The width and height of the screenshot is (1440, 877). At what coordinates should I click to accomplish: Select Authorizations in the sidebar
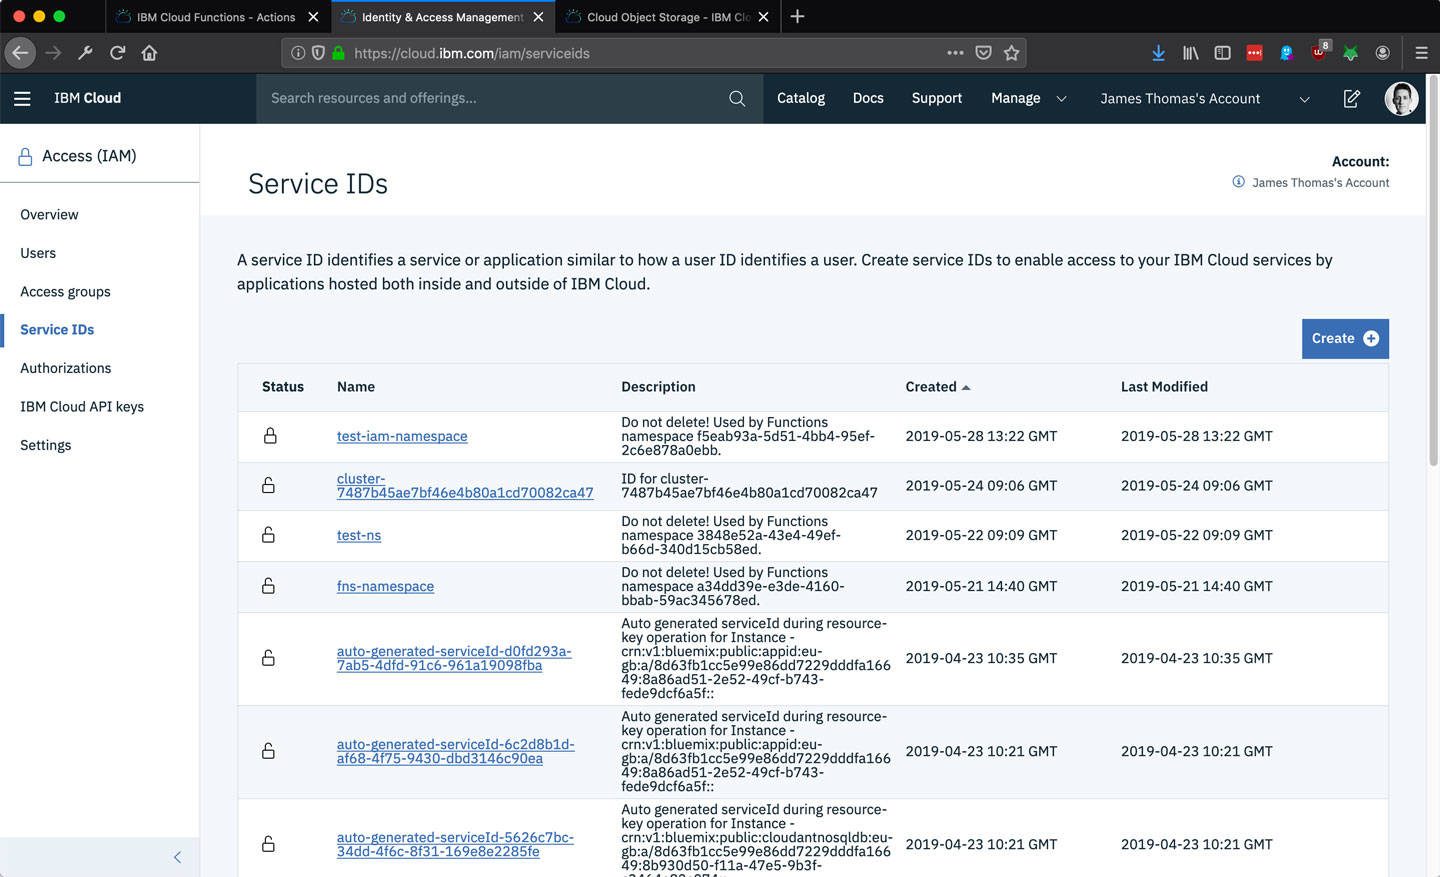[x=66, y=368]
